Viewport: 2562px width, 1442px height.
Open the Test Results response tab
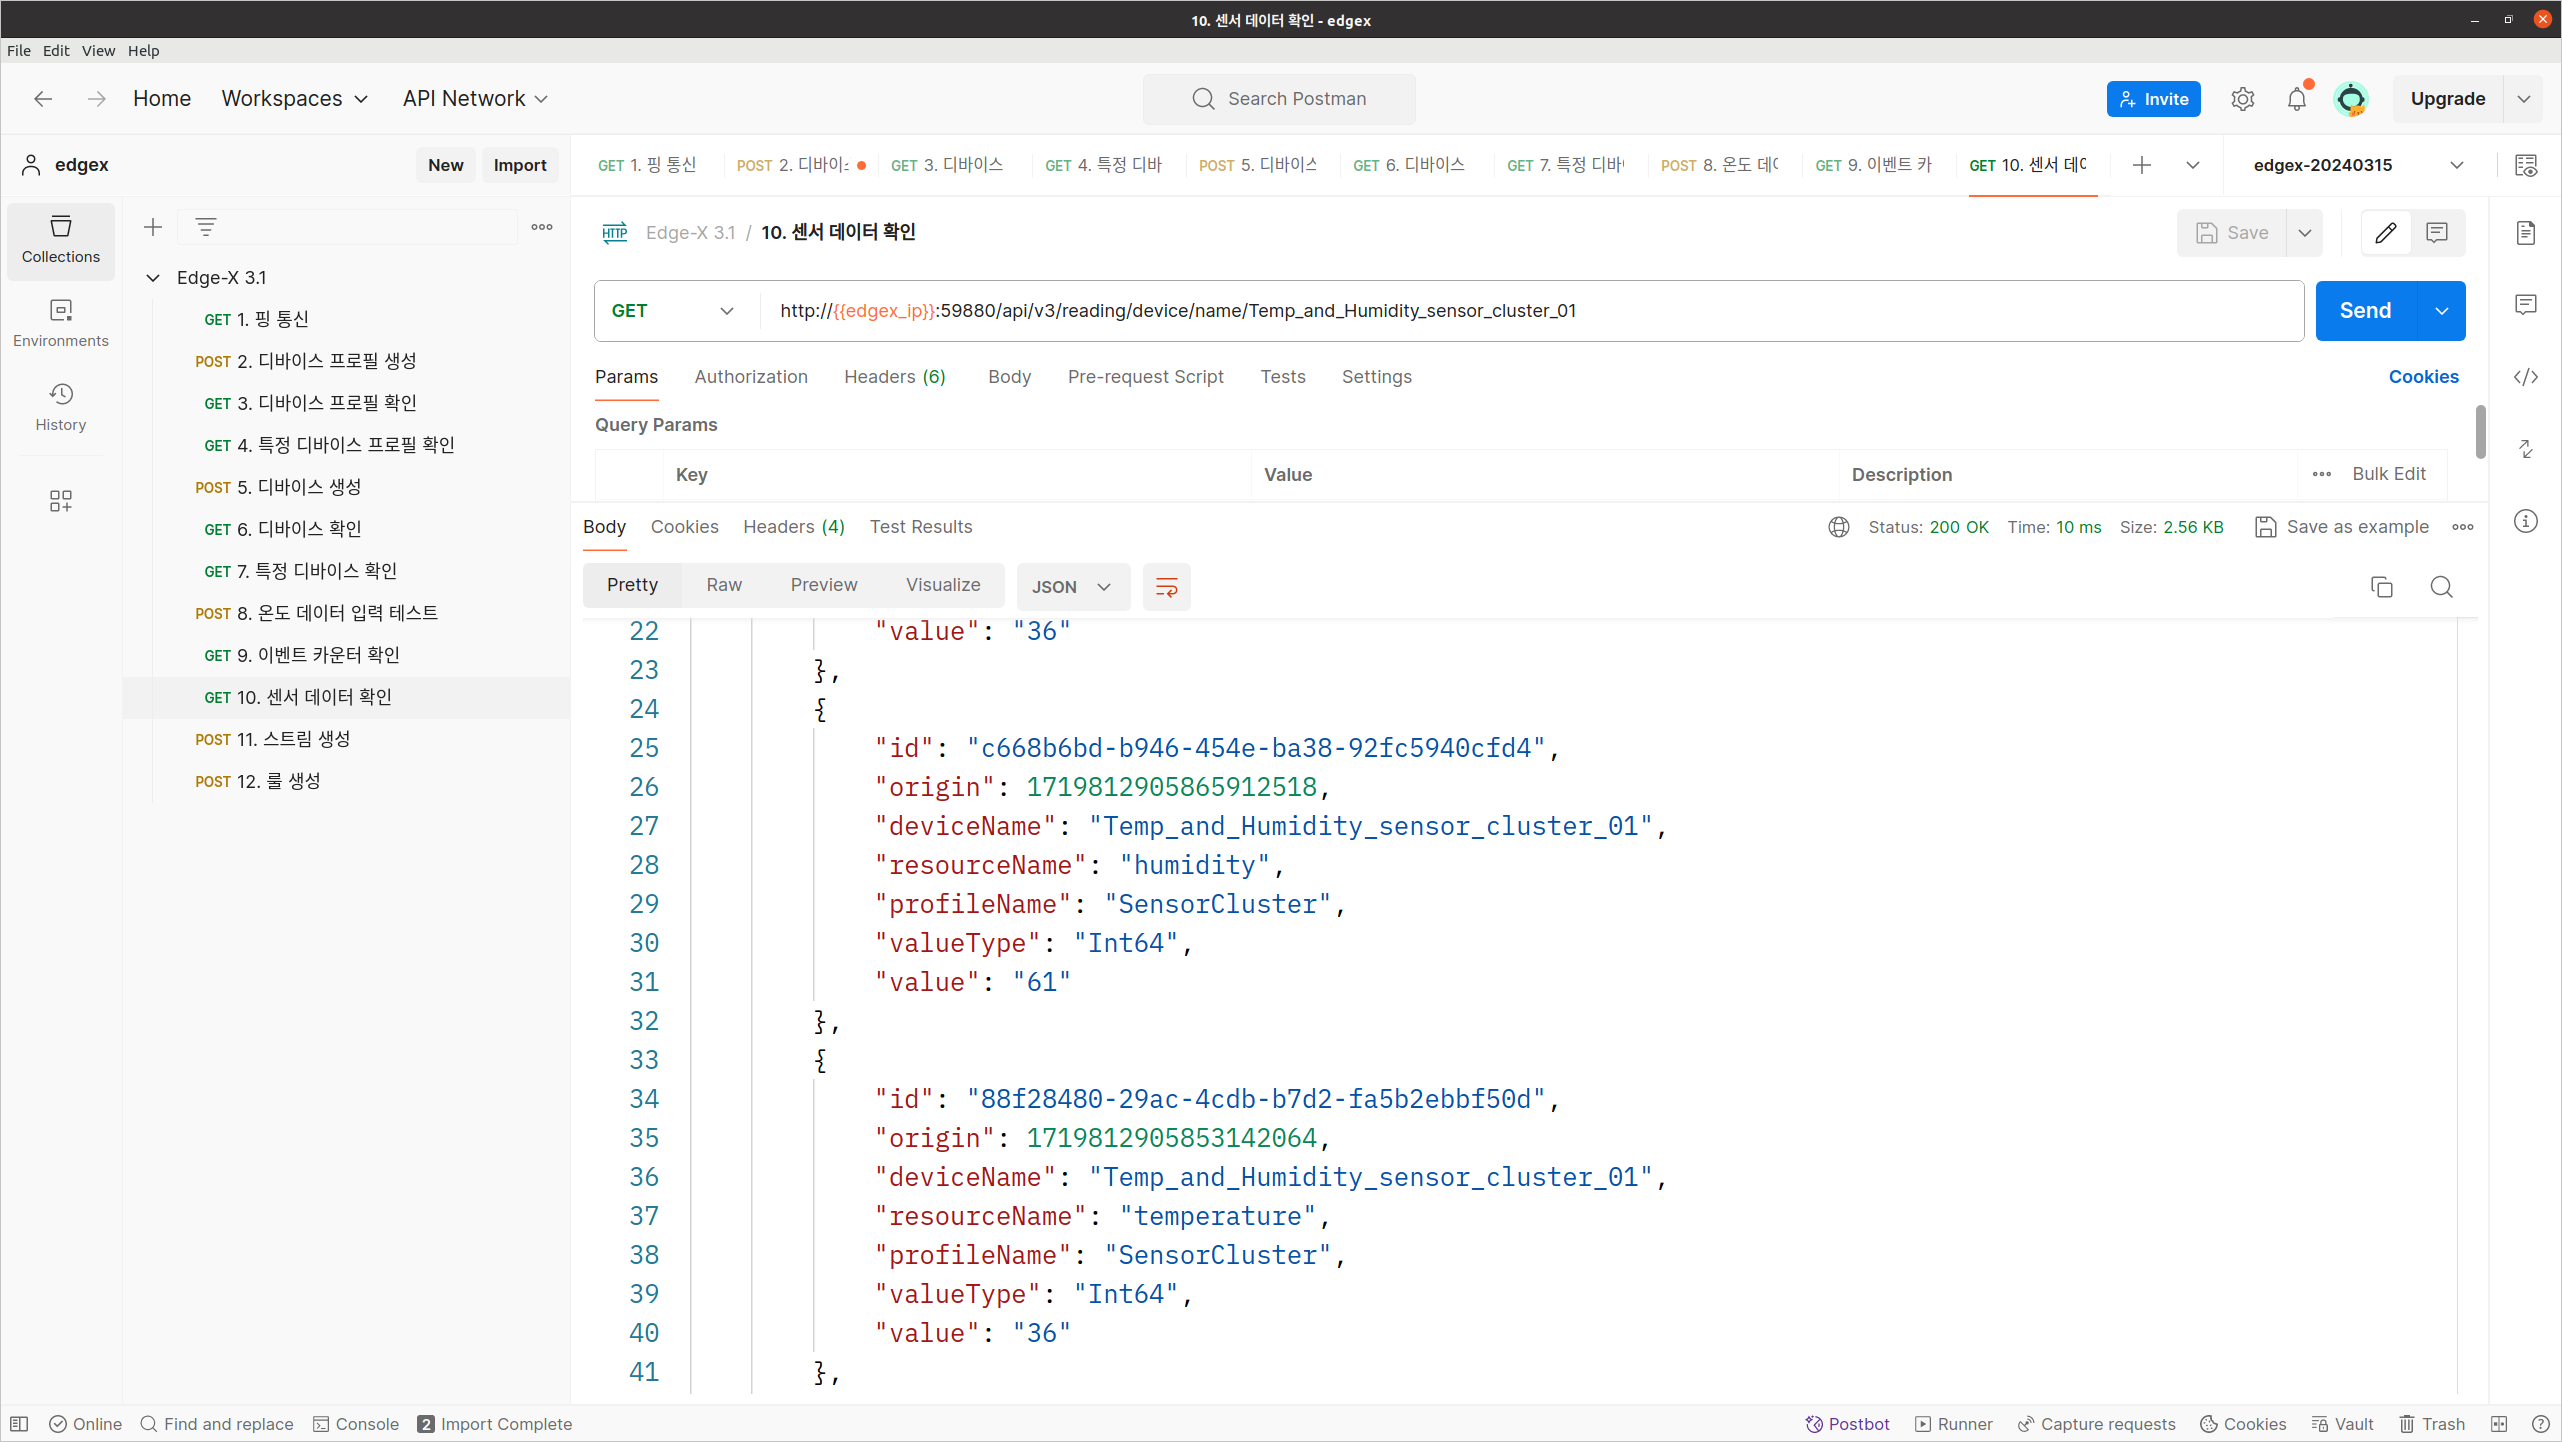[x=921, y=527]
